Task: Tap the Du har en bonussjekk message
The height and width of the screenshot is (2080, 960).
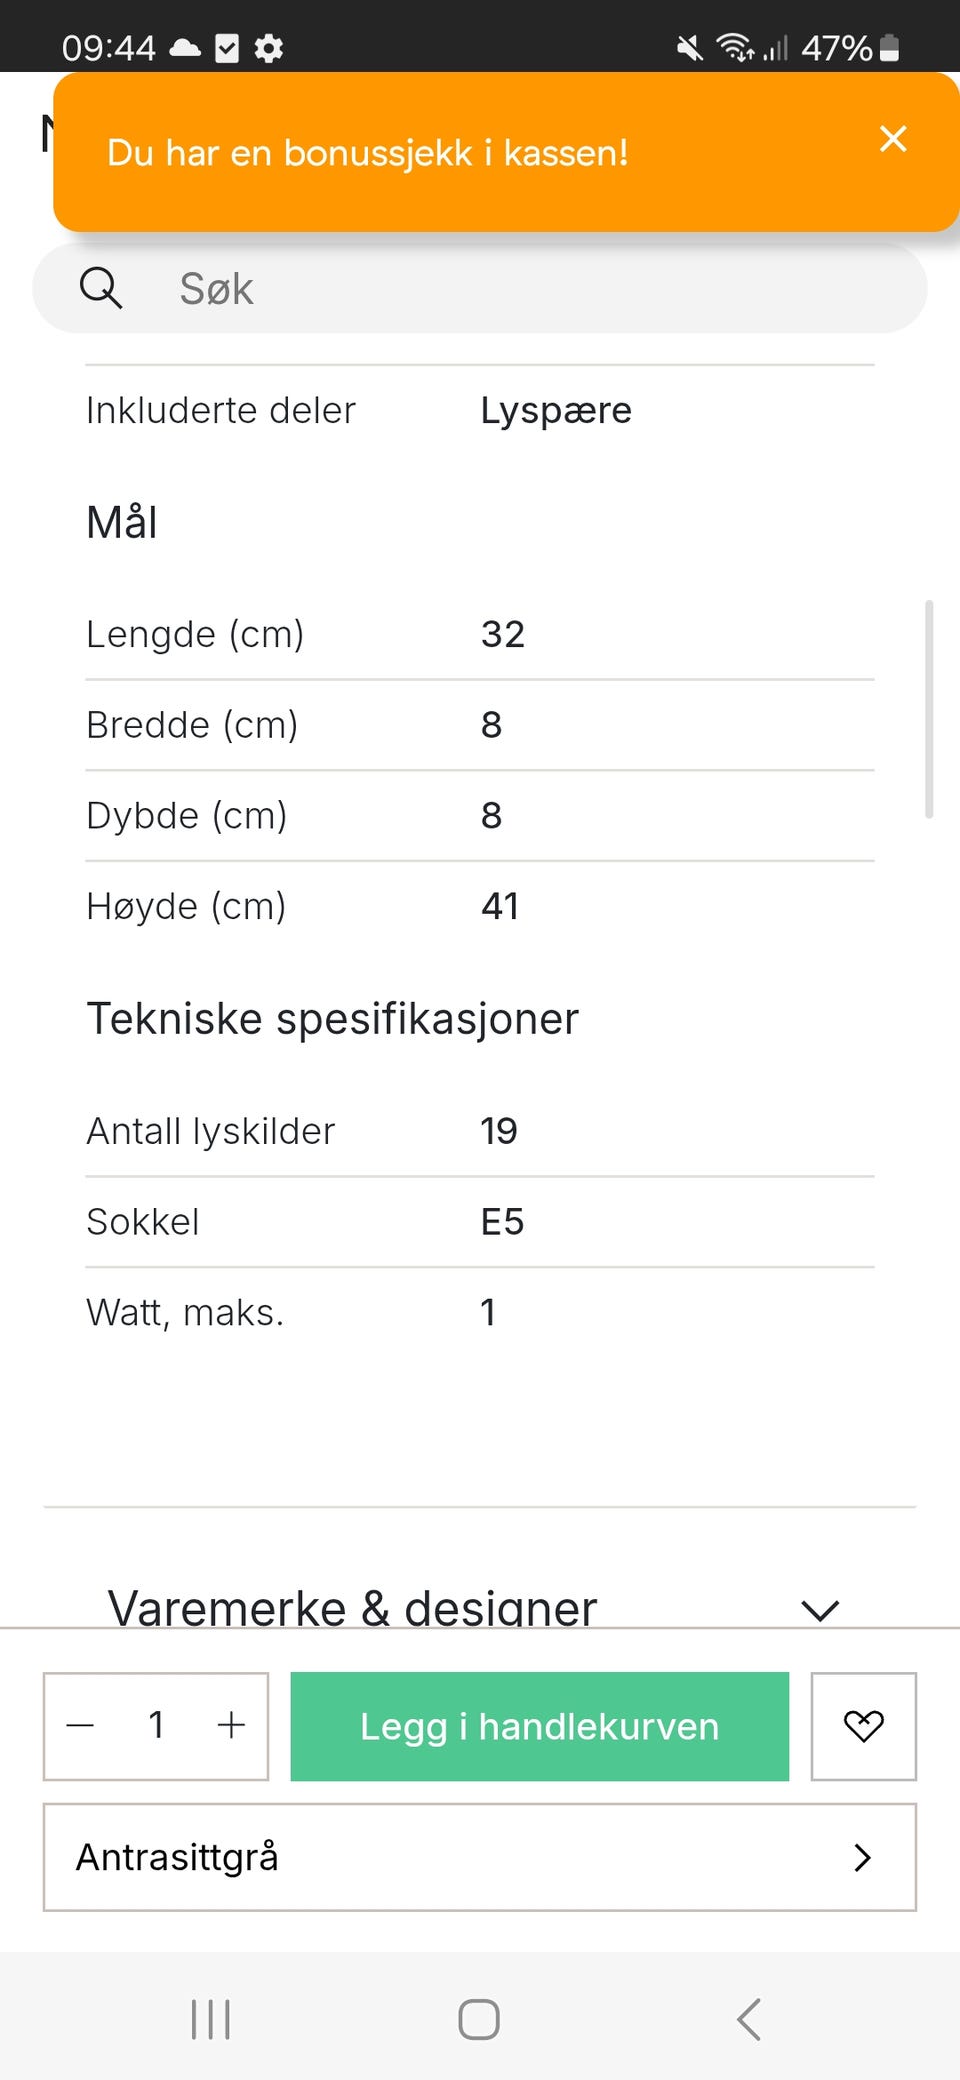Action: pyautogui.click(x=368, y=153)
